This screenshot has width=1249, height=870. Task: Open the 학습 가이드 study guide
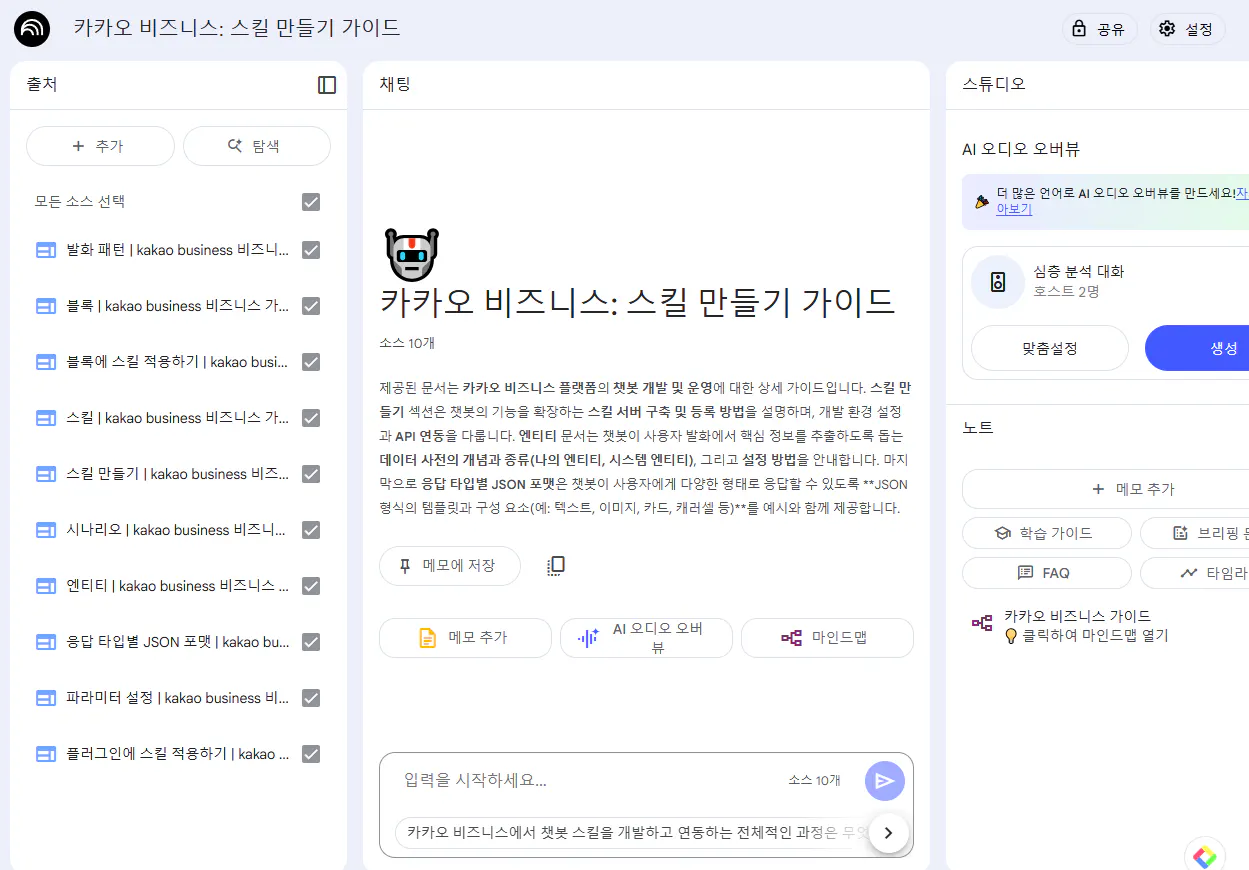1046,533
